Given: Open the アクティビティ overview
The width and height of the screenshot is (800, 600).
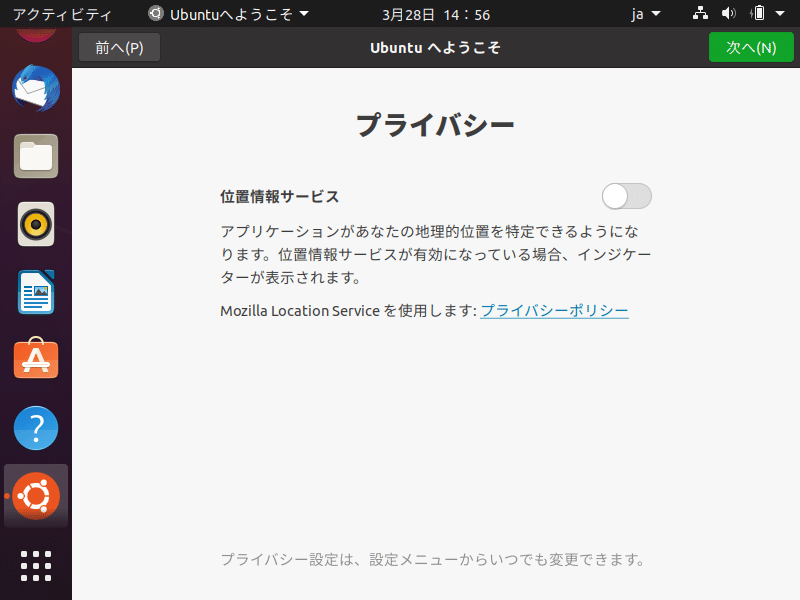Looking at the screenshot, I should (x=62, y=14).
